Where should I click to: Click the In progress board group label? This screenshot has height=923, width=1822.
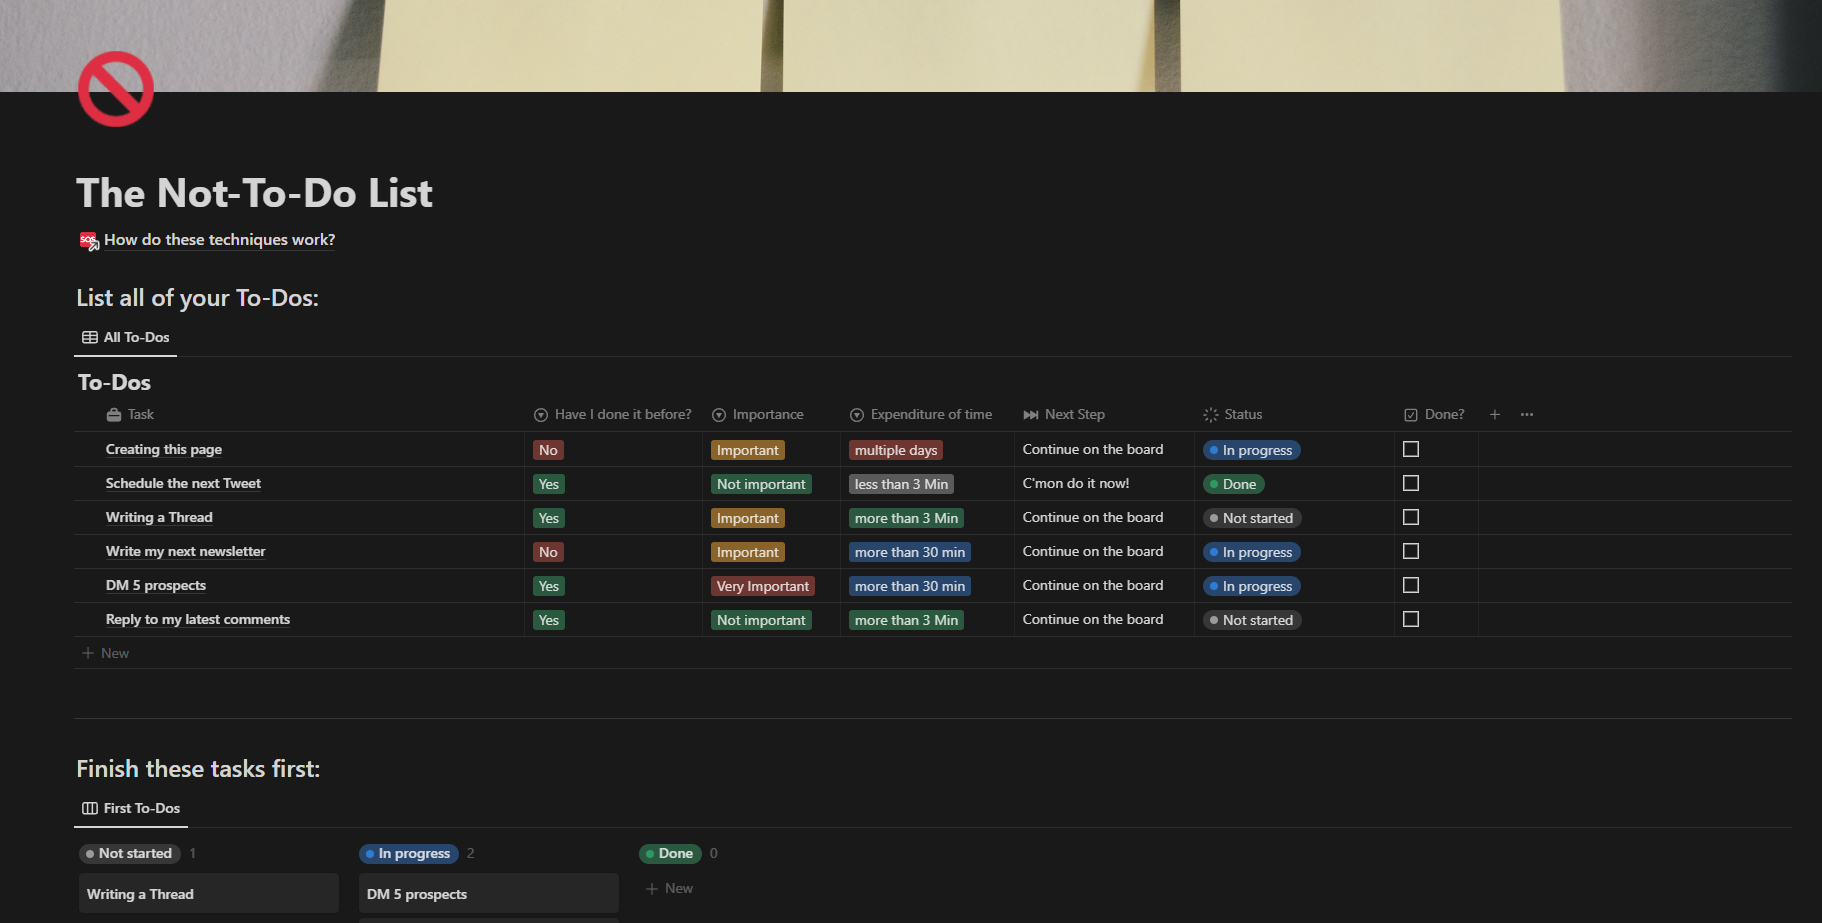coord(408,853)
